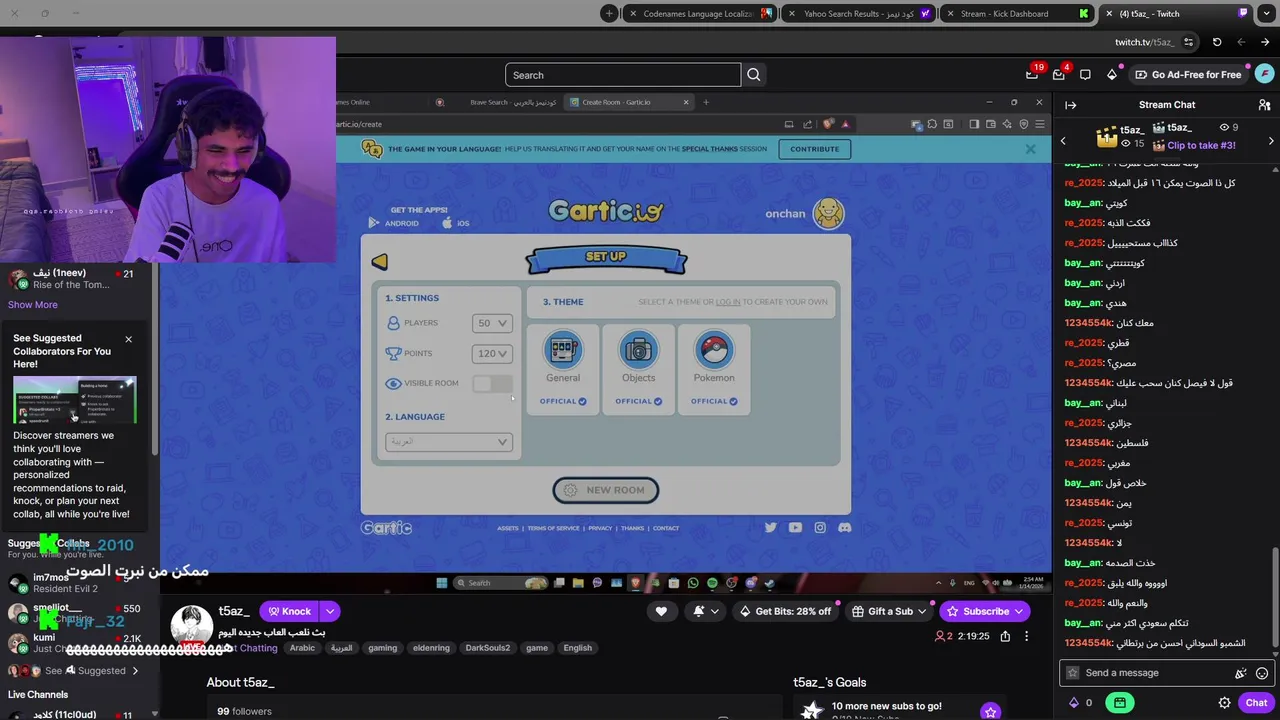
Task: Open the Points 120 dropdown
Action: tap(492, 353)
